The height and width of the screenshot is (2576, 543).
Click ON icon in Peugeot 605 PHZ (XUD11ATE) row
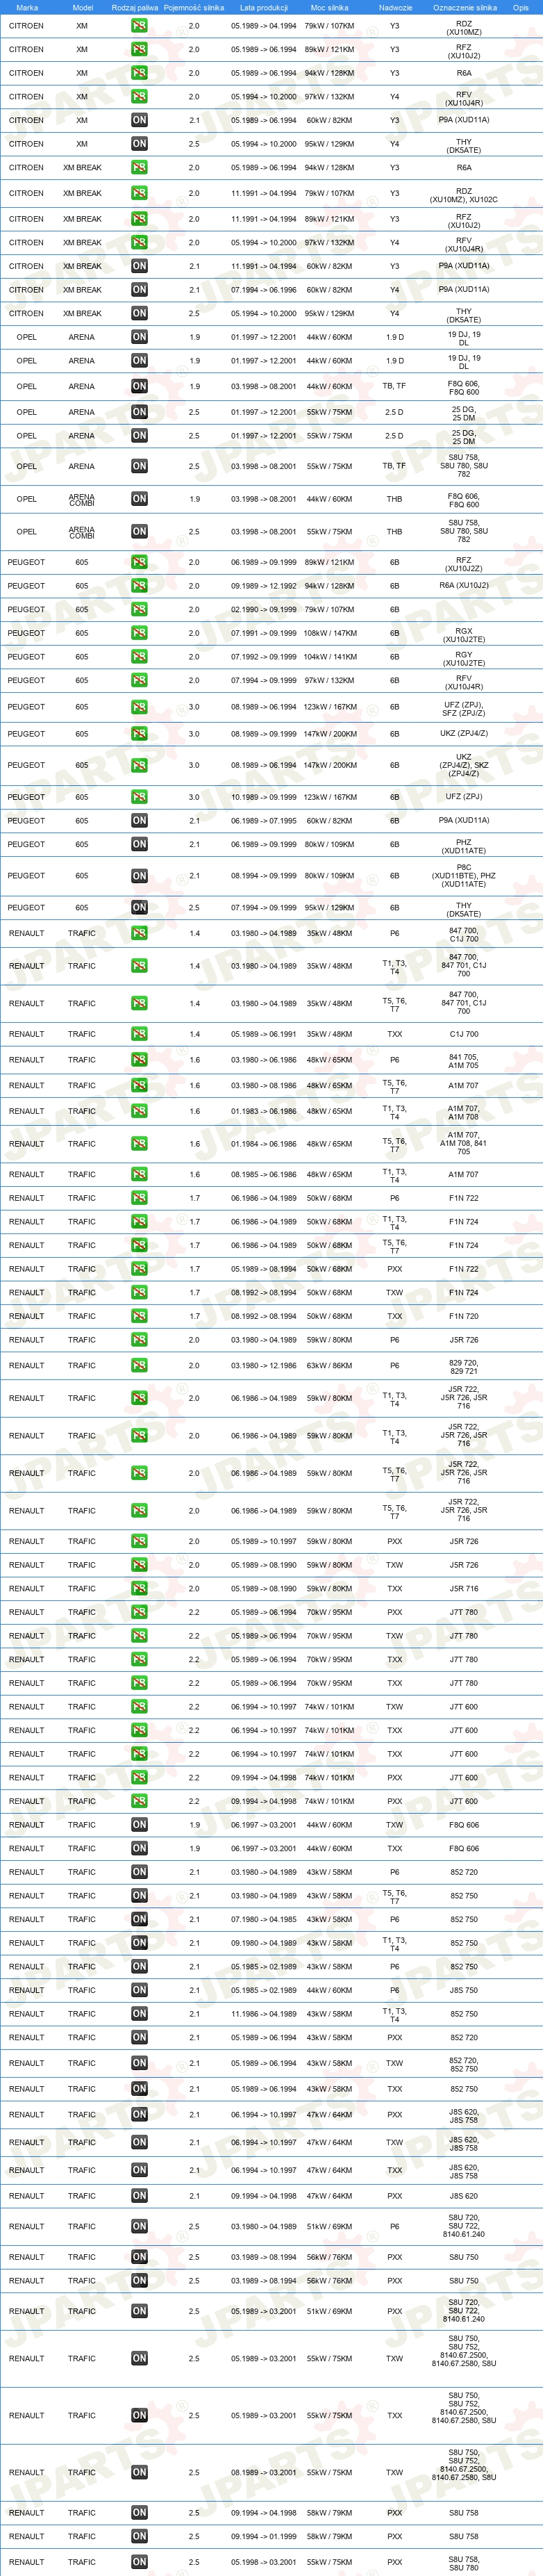[x=139, y=844]
